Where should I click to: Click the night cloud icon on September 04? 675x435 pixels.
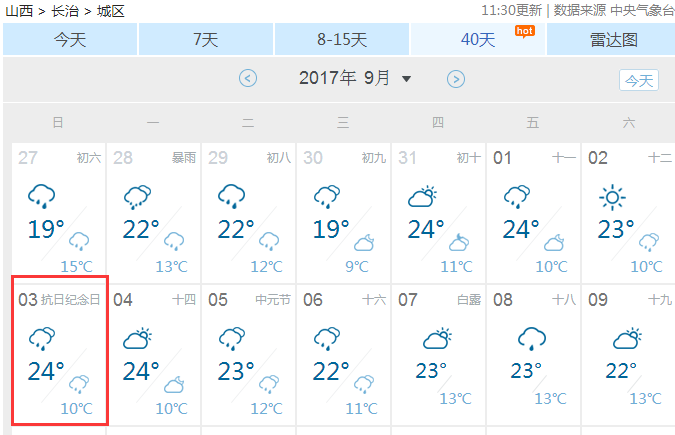coord(174,385)
